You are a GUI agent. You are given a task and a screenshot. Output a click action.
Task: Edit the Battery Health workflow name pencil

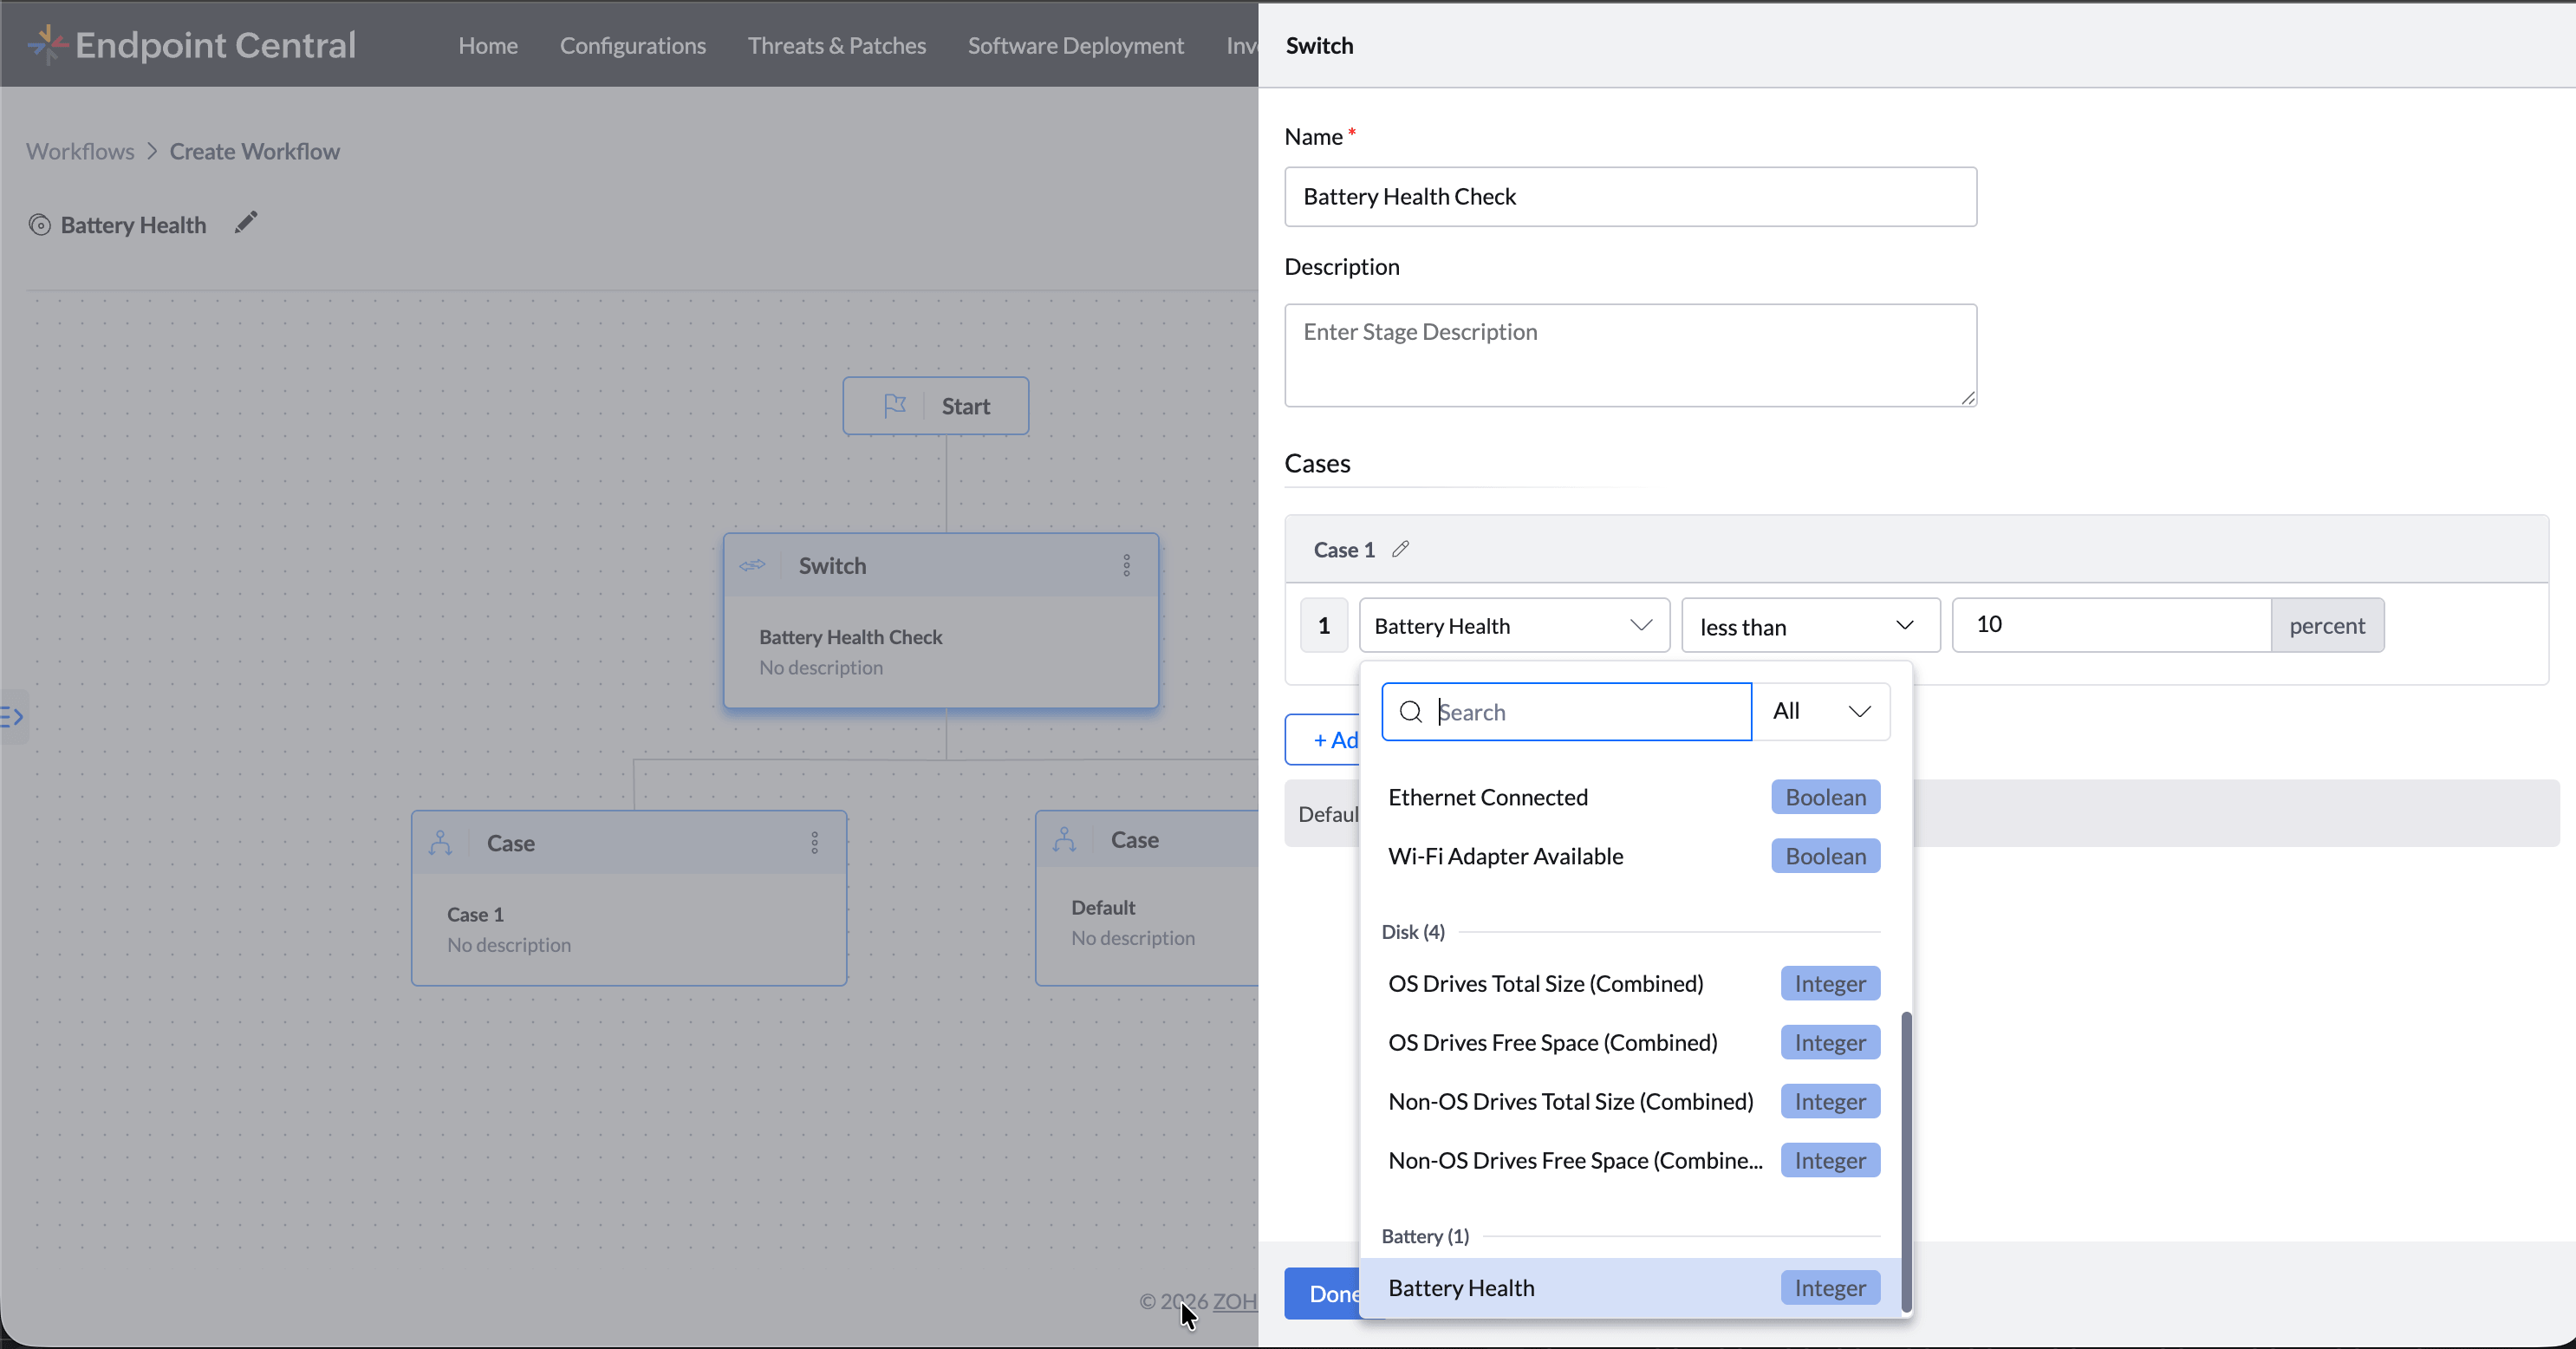point(246,223)
